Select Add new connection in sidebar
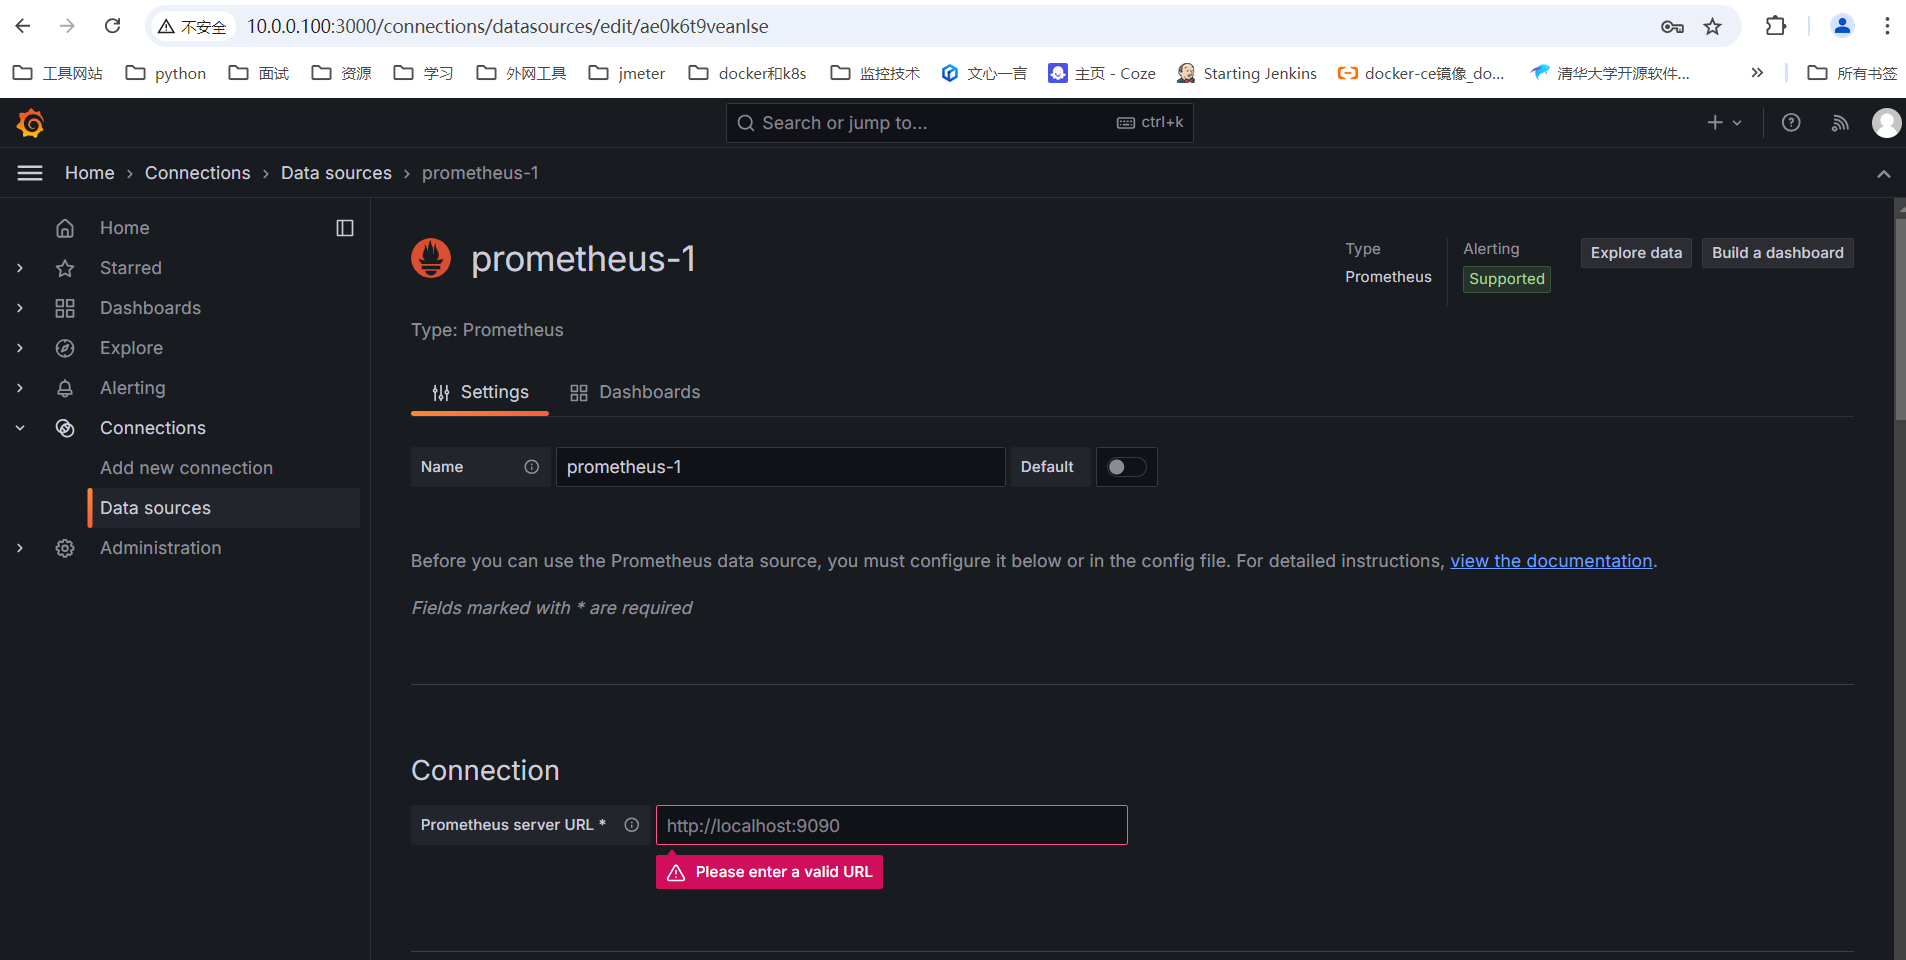 point(186,468)
